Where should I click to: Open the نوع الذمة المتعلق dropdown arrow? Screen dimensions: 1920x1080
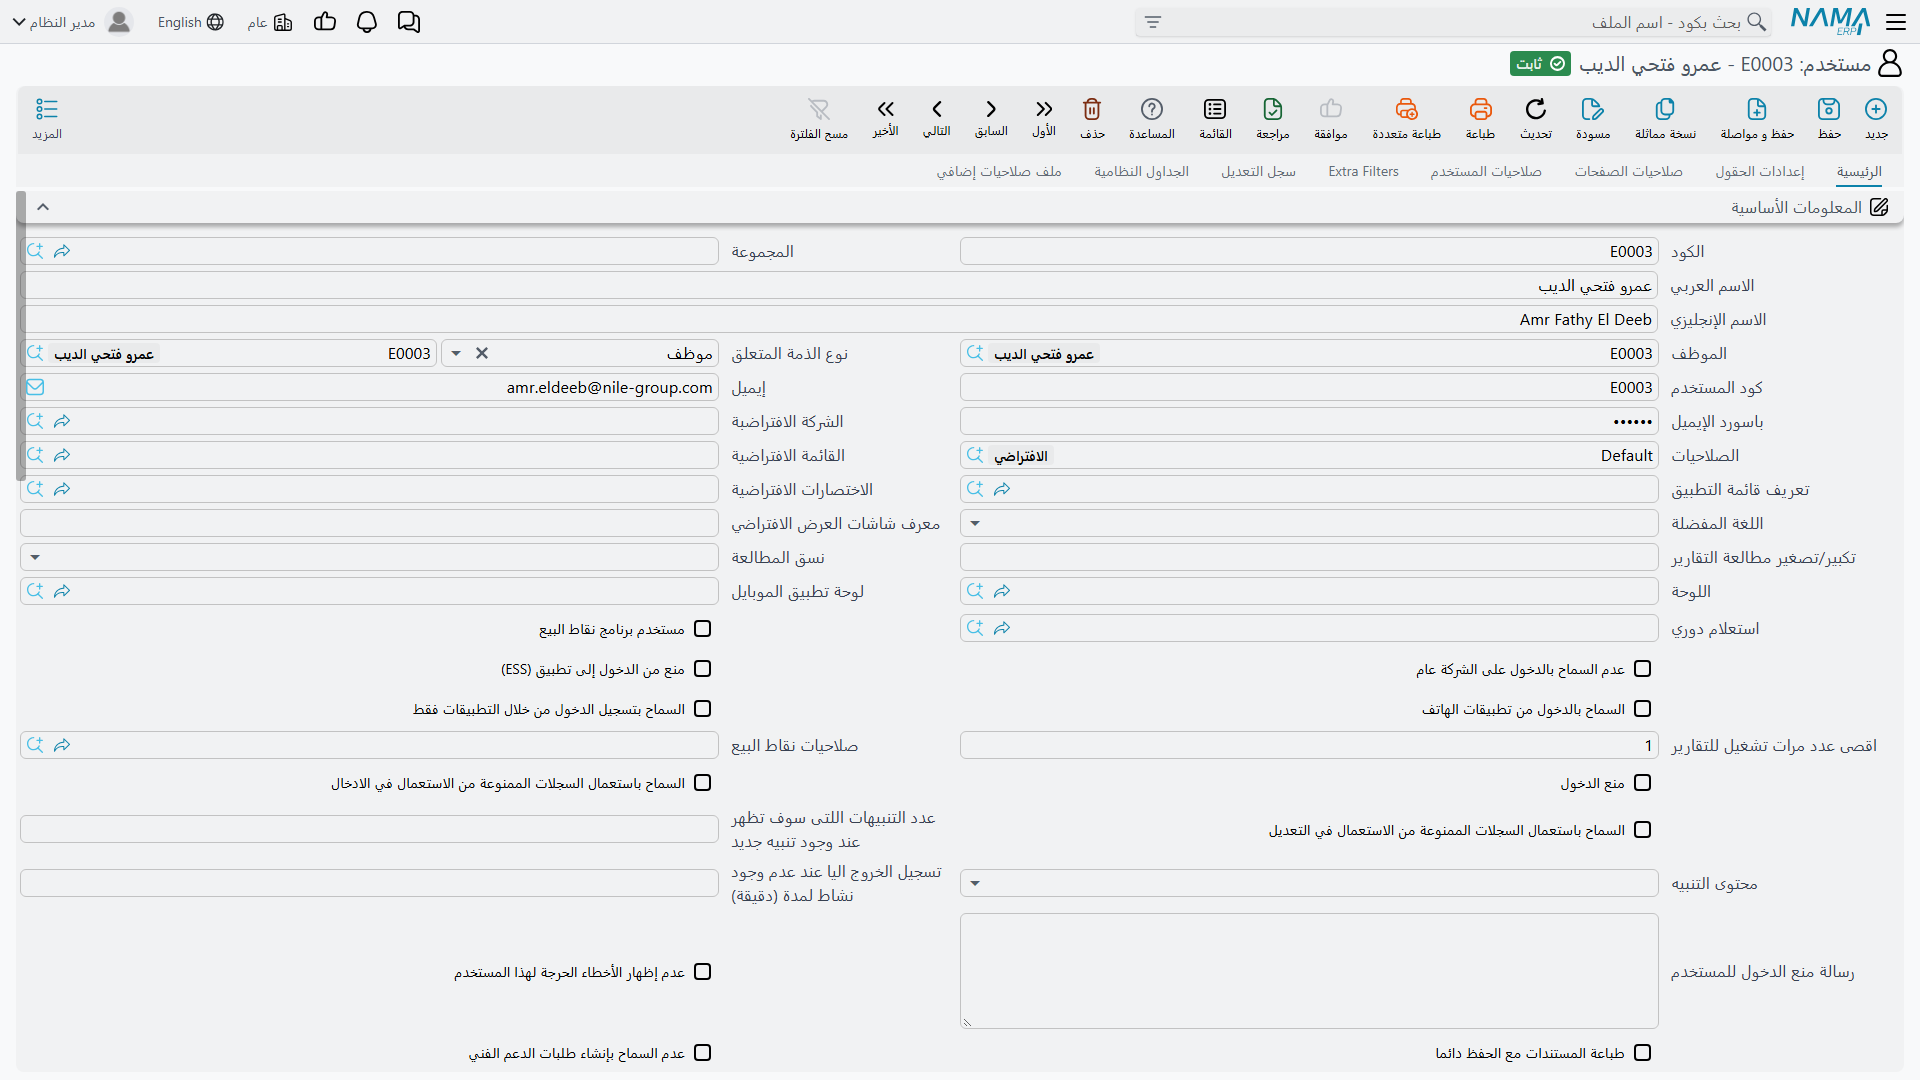(456, 353)
